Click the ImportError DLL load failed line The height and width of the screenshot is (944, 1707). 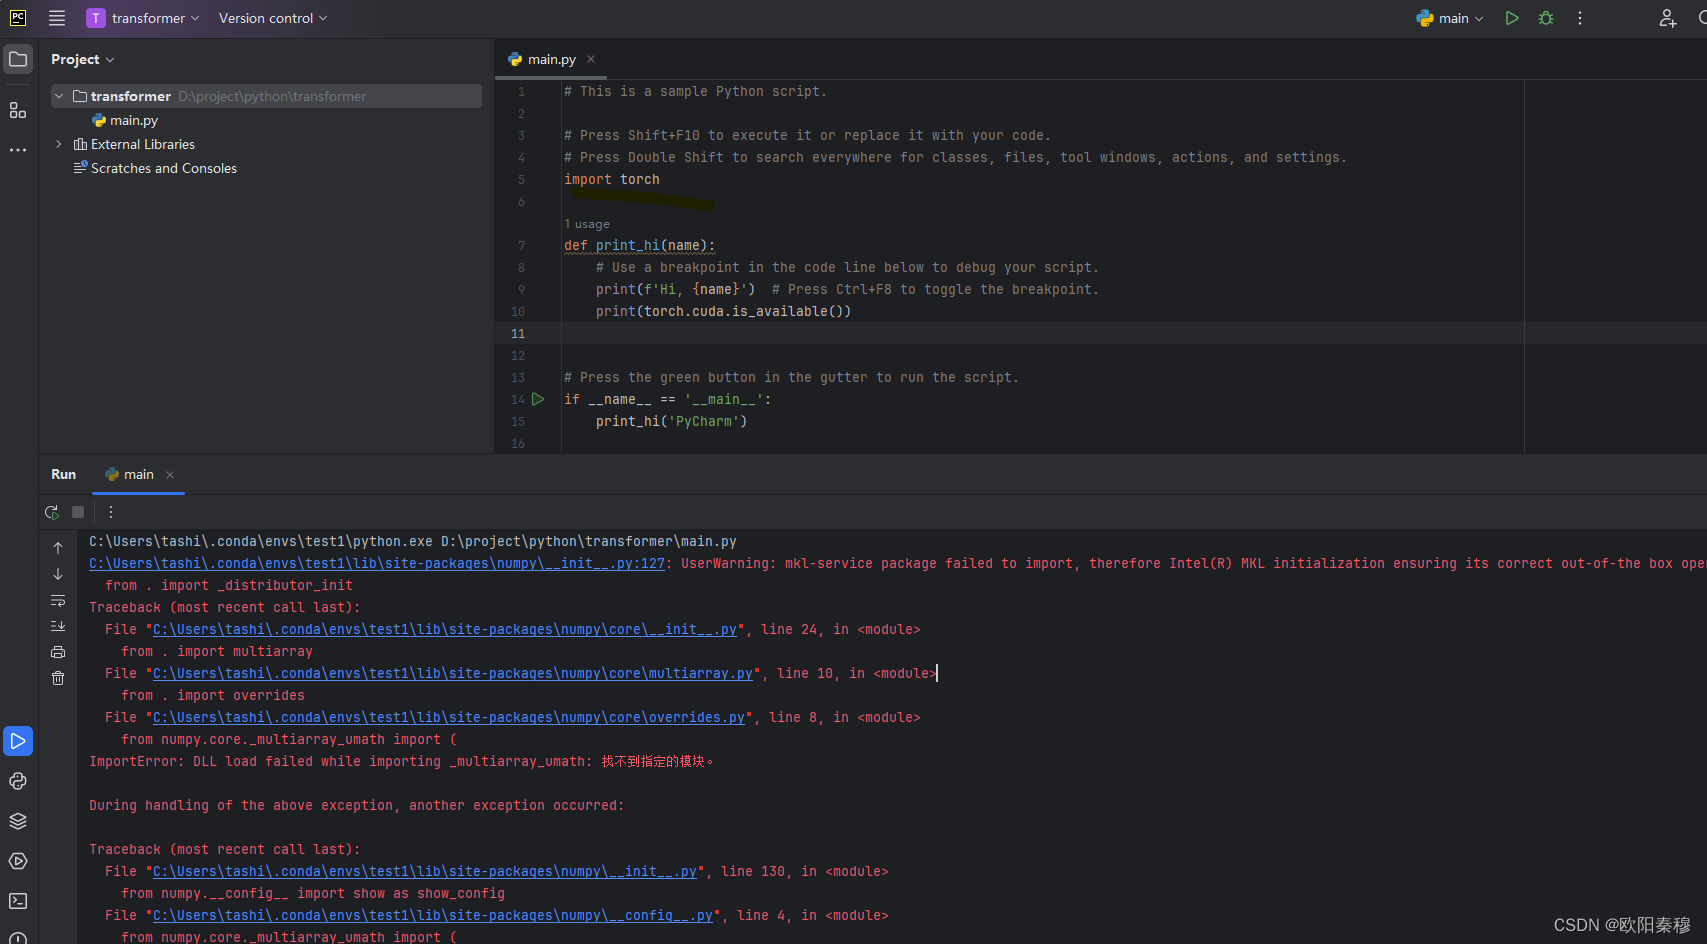tap(402, 761)
